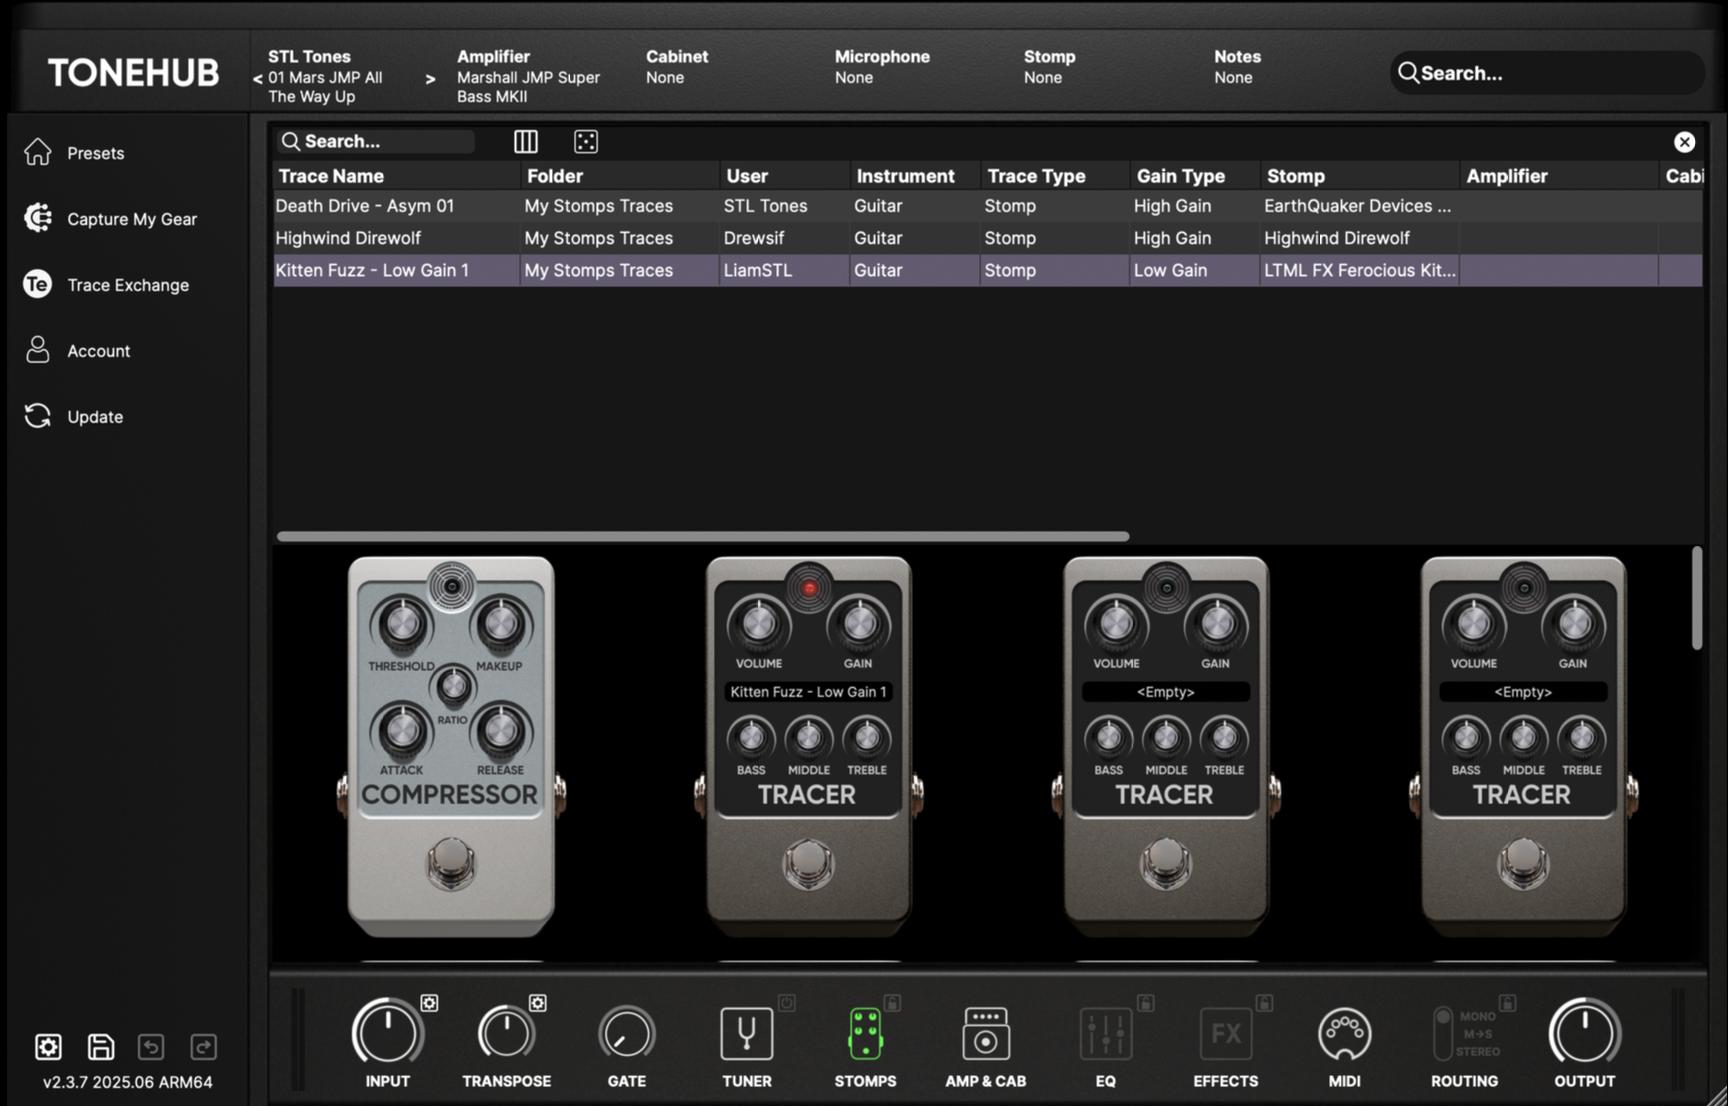Click the pedalboard vertical scrollbar

(x=1696, y=598)
